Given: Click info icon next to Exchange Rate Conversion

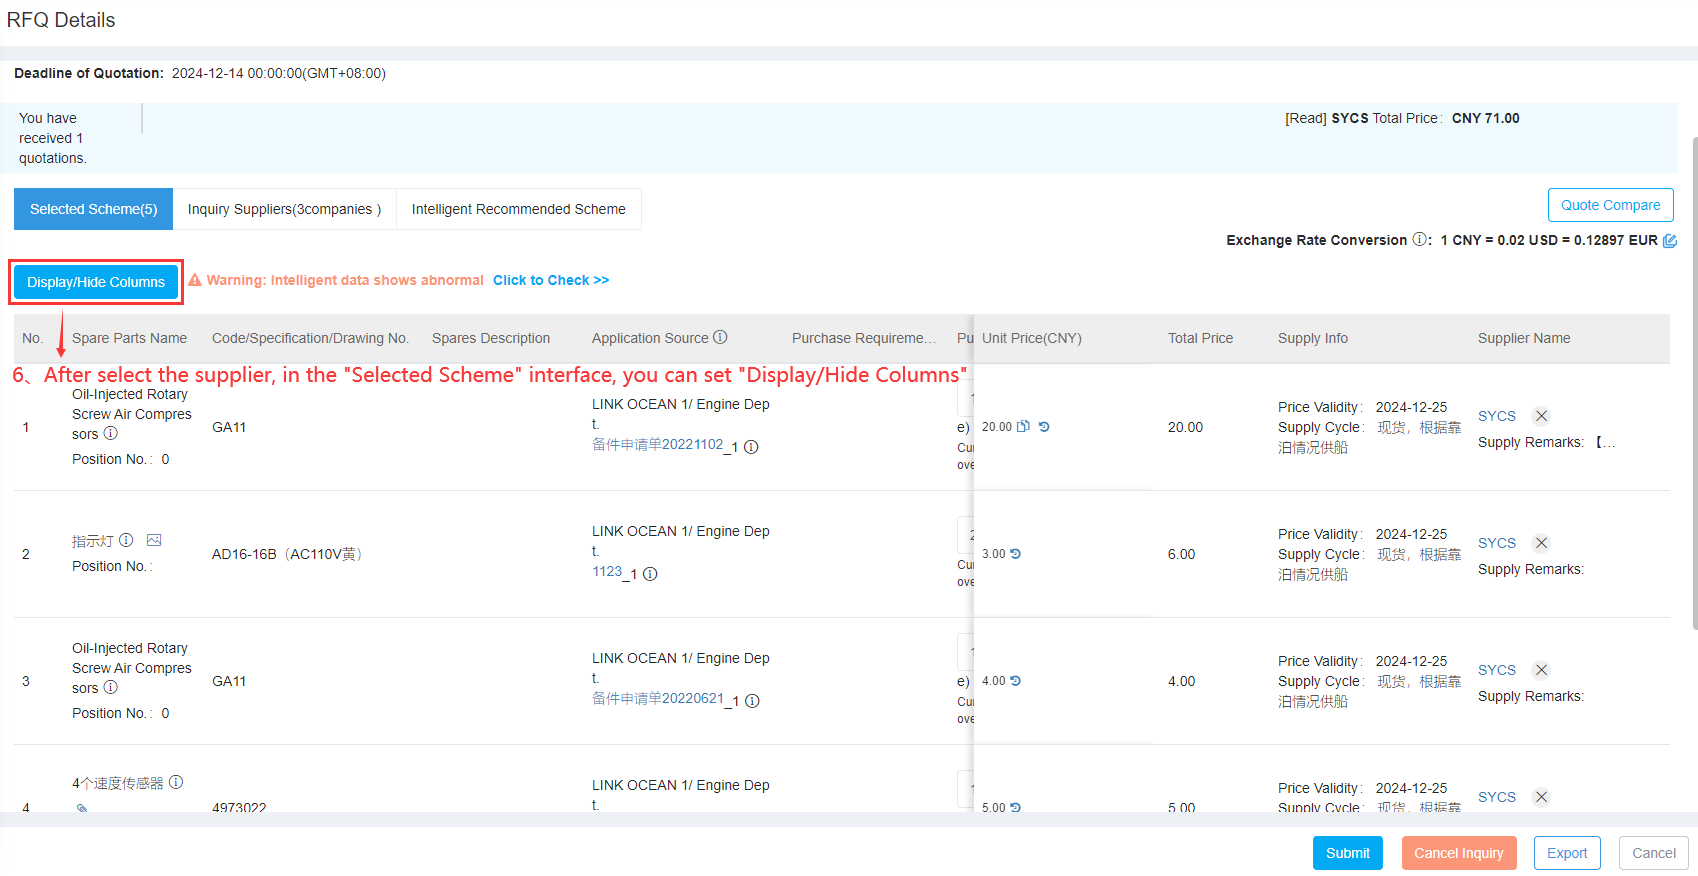Looking at the screenshot, I should click(1419, 240).
